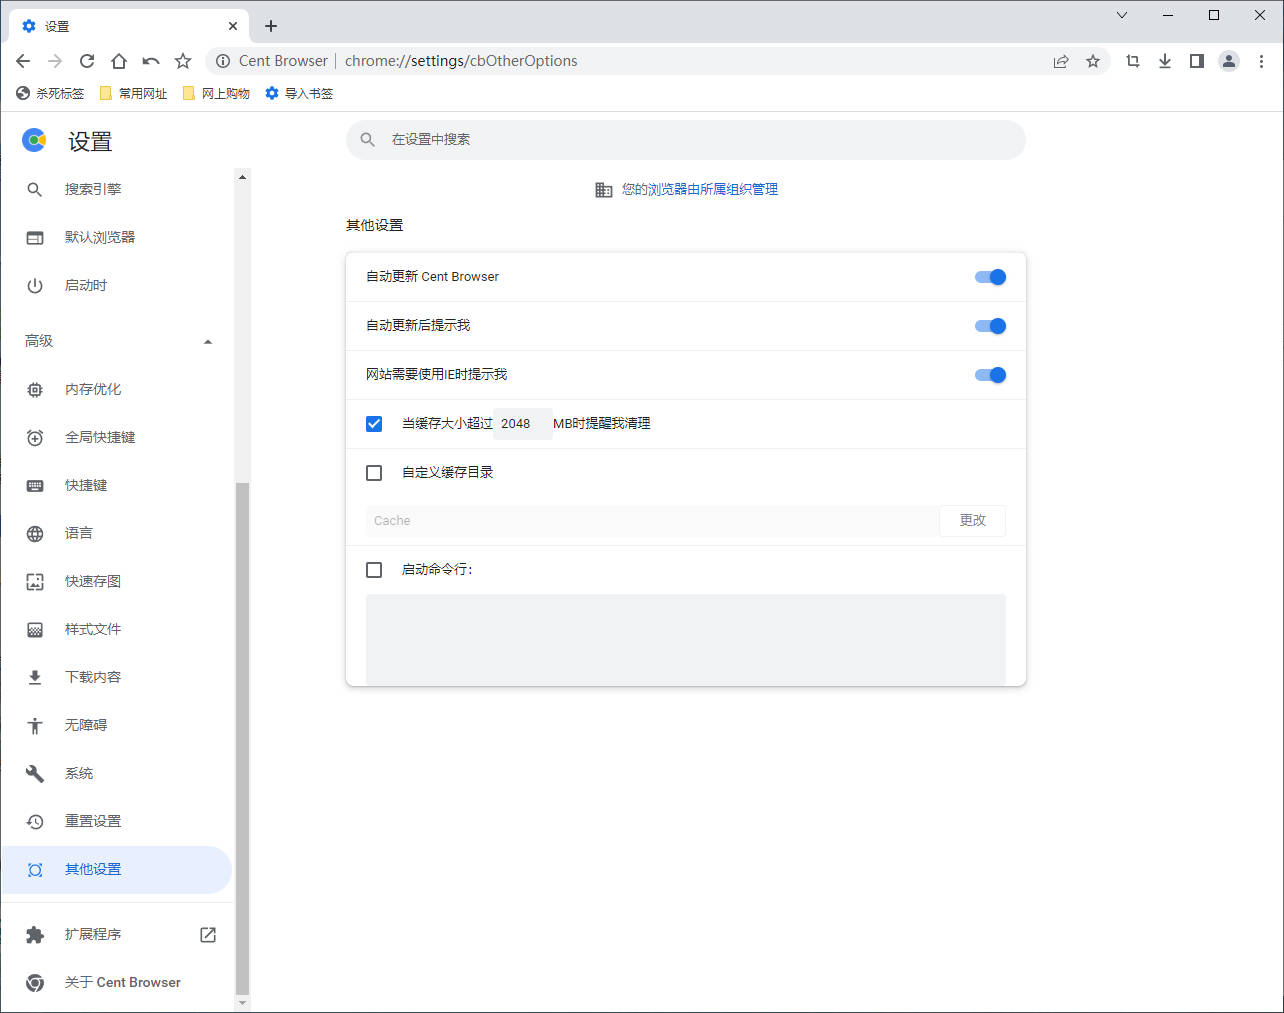Go back with the browser back arrow
Image resolution: width=1284 pixels, height=1013 pixels.
coord(23,61)
